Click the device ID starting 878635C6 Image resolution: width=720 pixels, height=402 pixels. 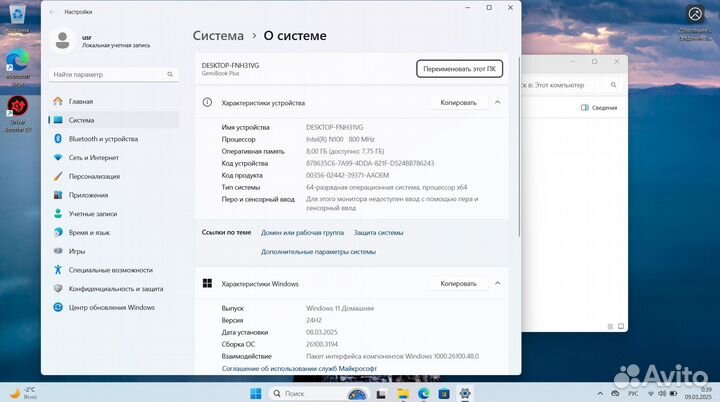(370, 163)
